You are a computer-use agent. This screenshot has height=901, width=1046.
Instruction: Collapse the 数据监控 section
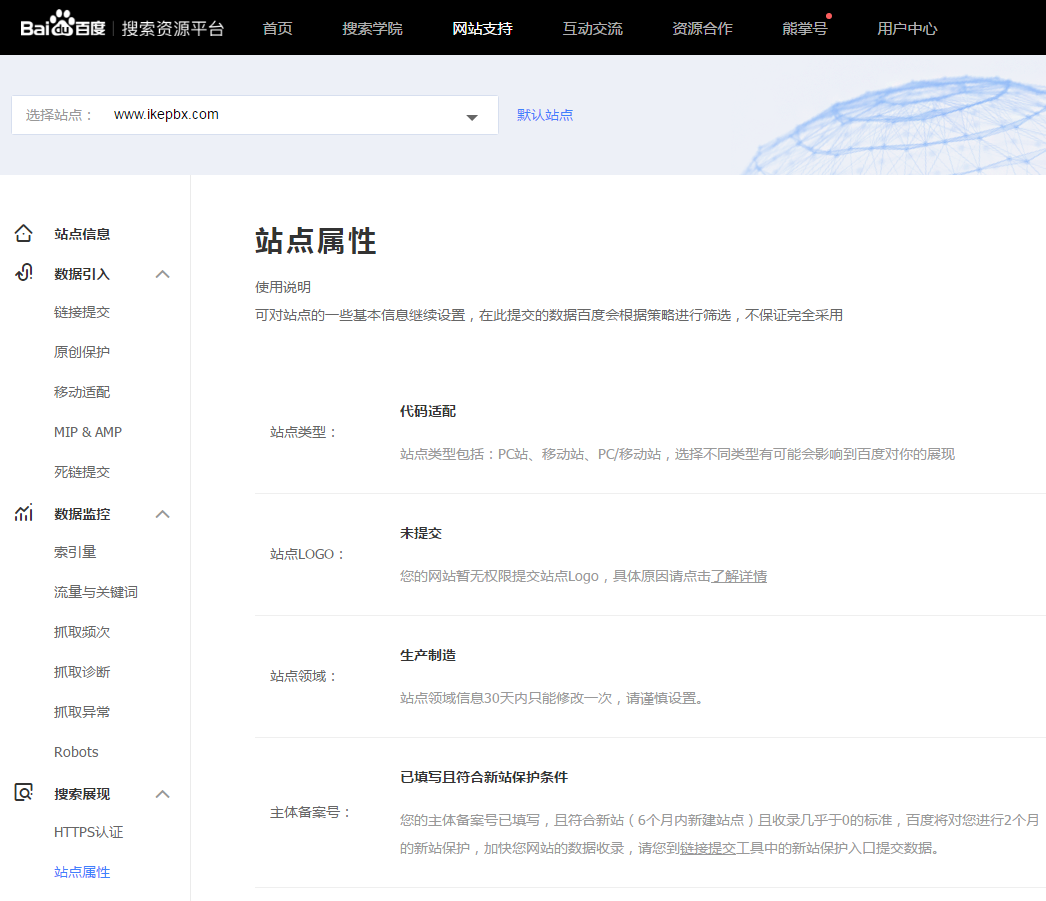162,513
